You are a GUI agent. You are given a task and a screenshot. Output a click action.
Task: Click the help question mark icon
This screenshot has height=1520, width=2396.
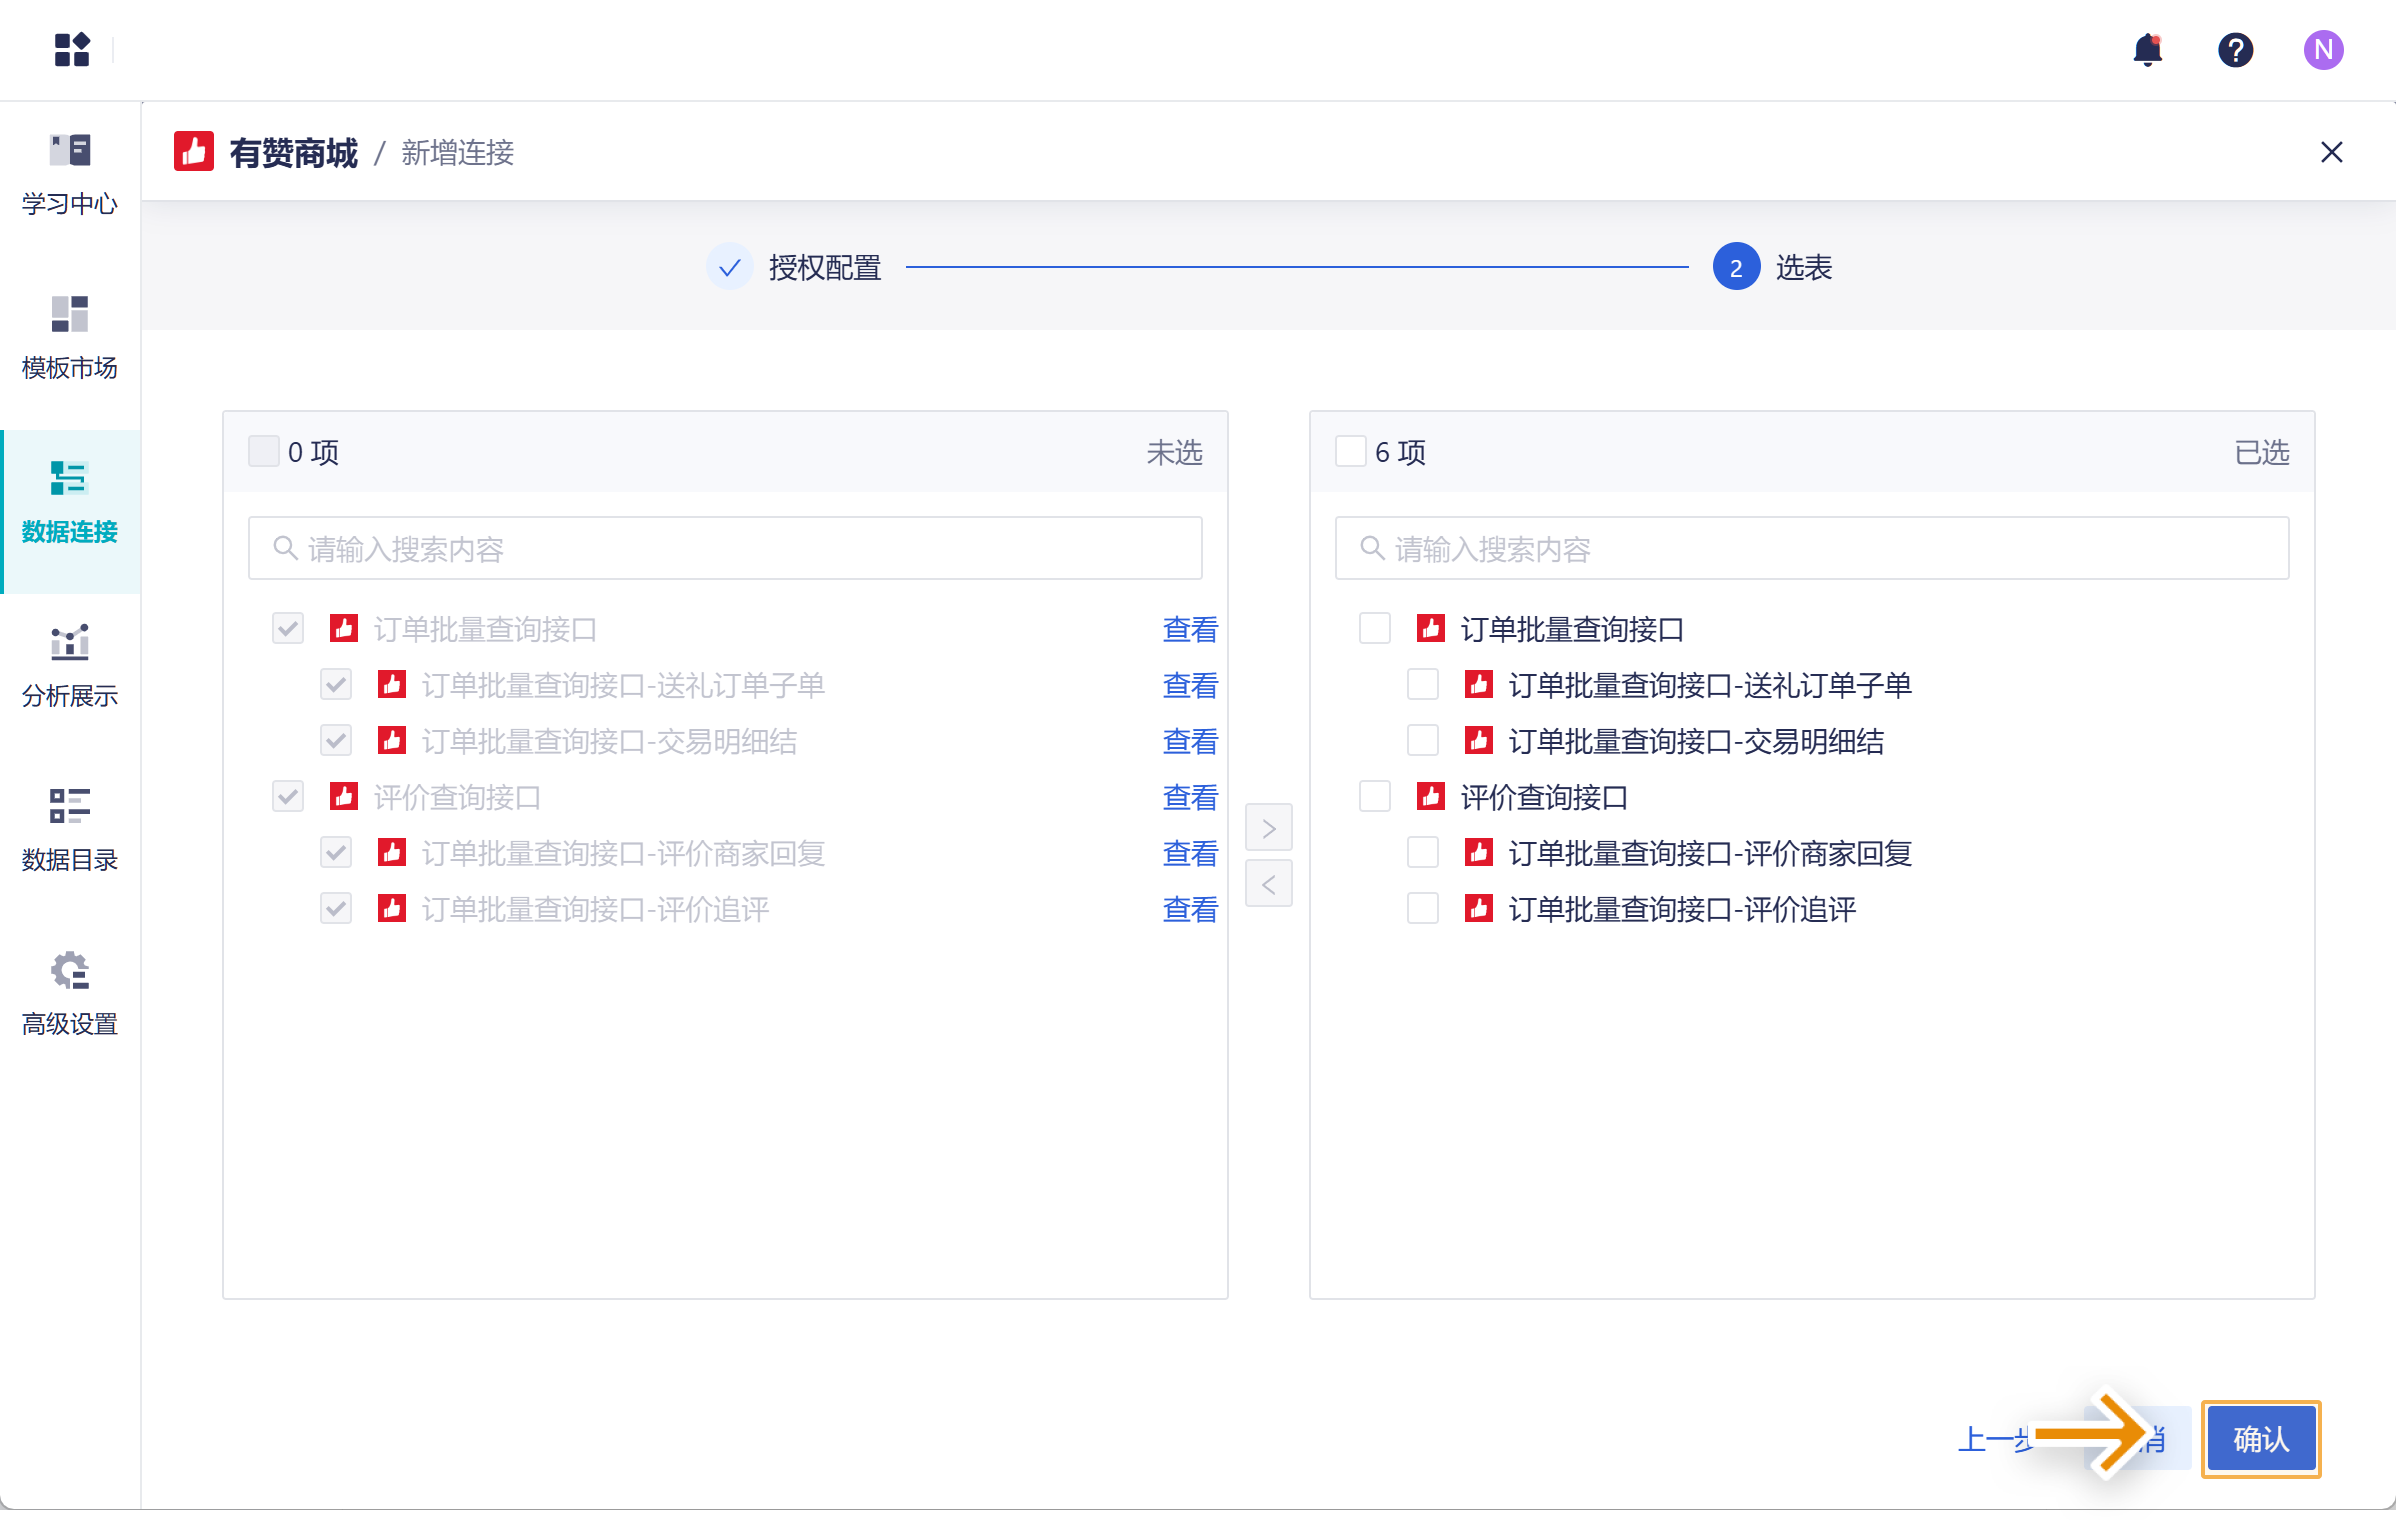(x=2235, y=50)
